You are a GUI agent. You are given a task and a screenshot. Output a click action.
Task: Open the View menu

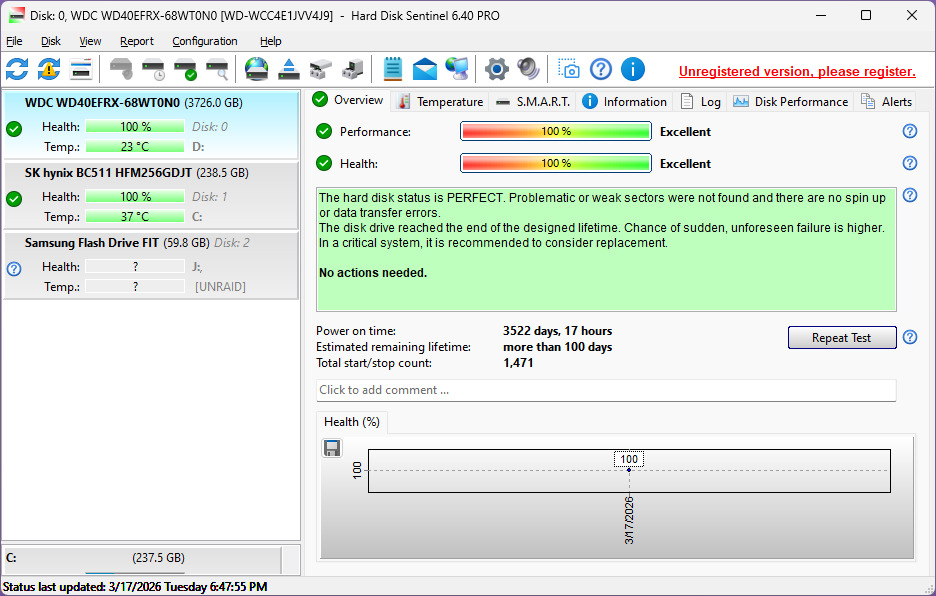click(90, 41)
